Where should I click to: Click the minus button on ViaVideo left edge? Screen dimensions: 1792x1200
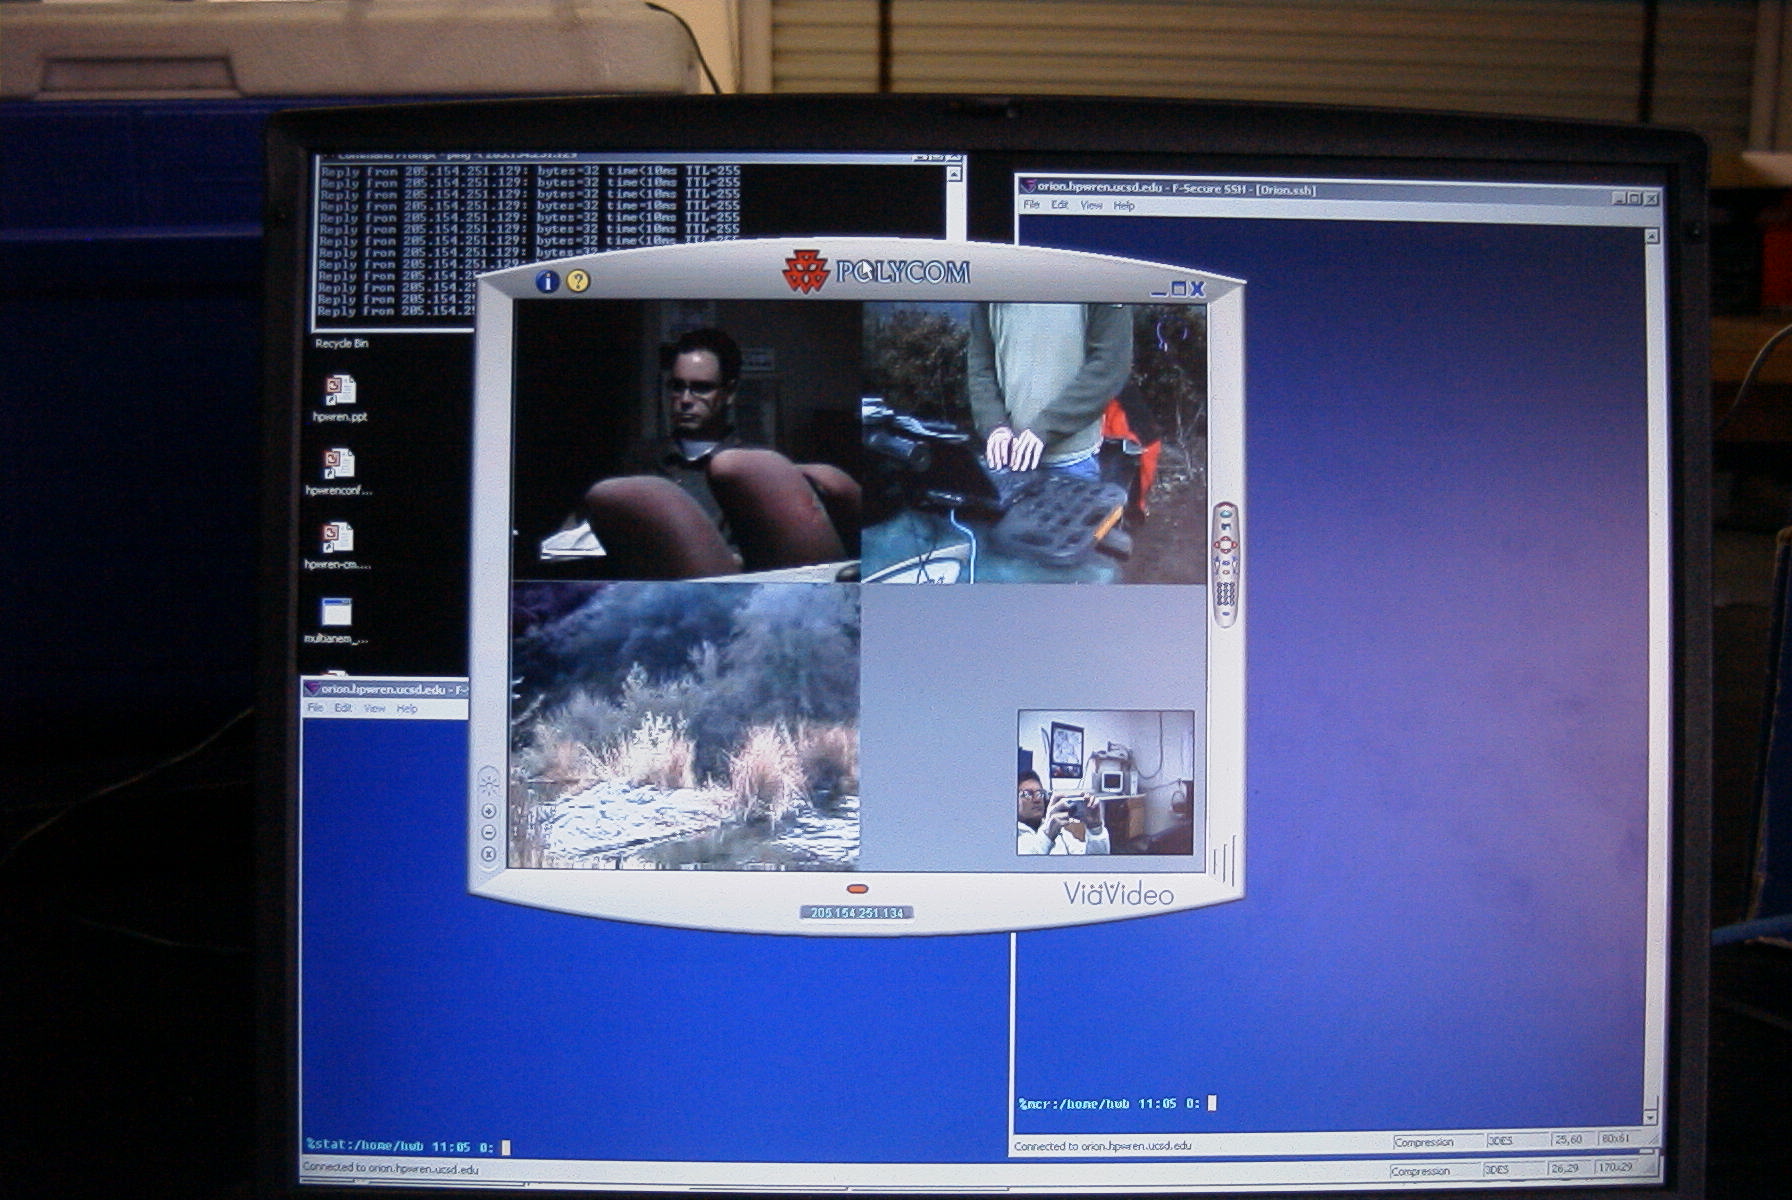click(x=489, y=833)
